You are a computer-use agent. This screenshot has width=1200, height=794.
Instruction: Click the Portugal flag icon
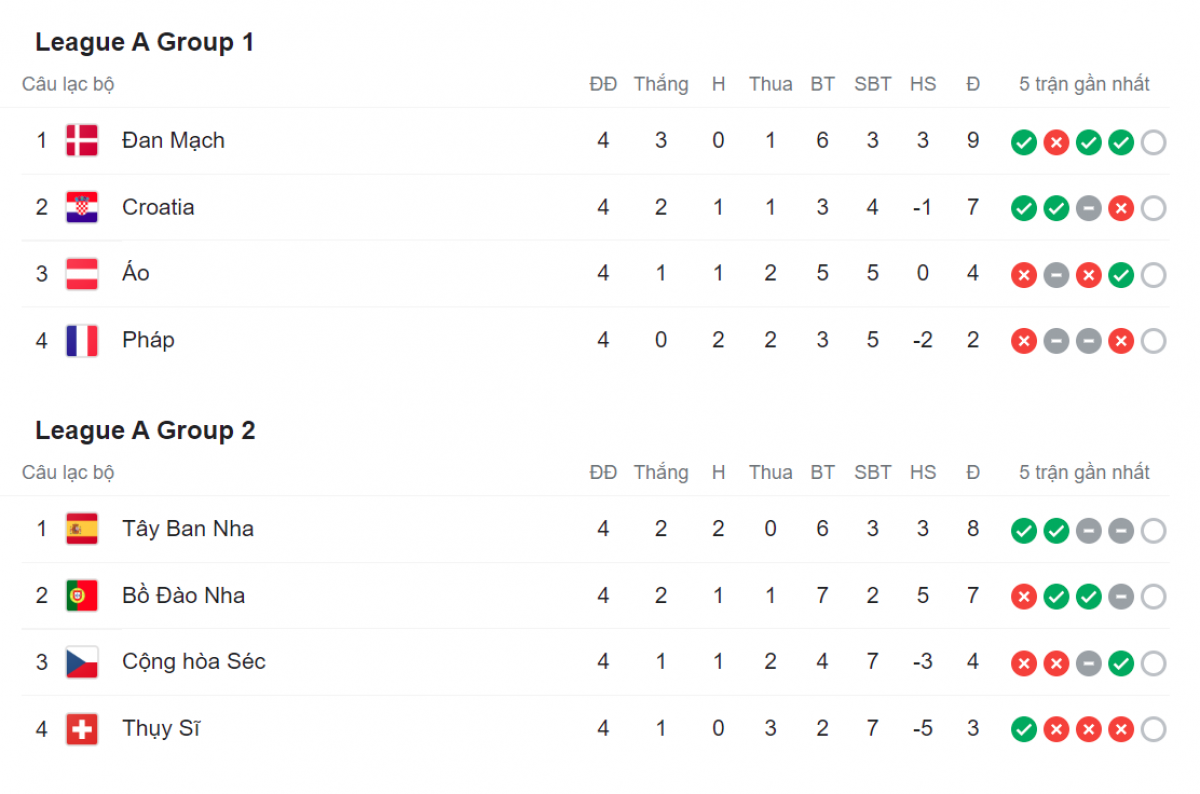pyautogui.click(x=82, y=595)
